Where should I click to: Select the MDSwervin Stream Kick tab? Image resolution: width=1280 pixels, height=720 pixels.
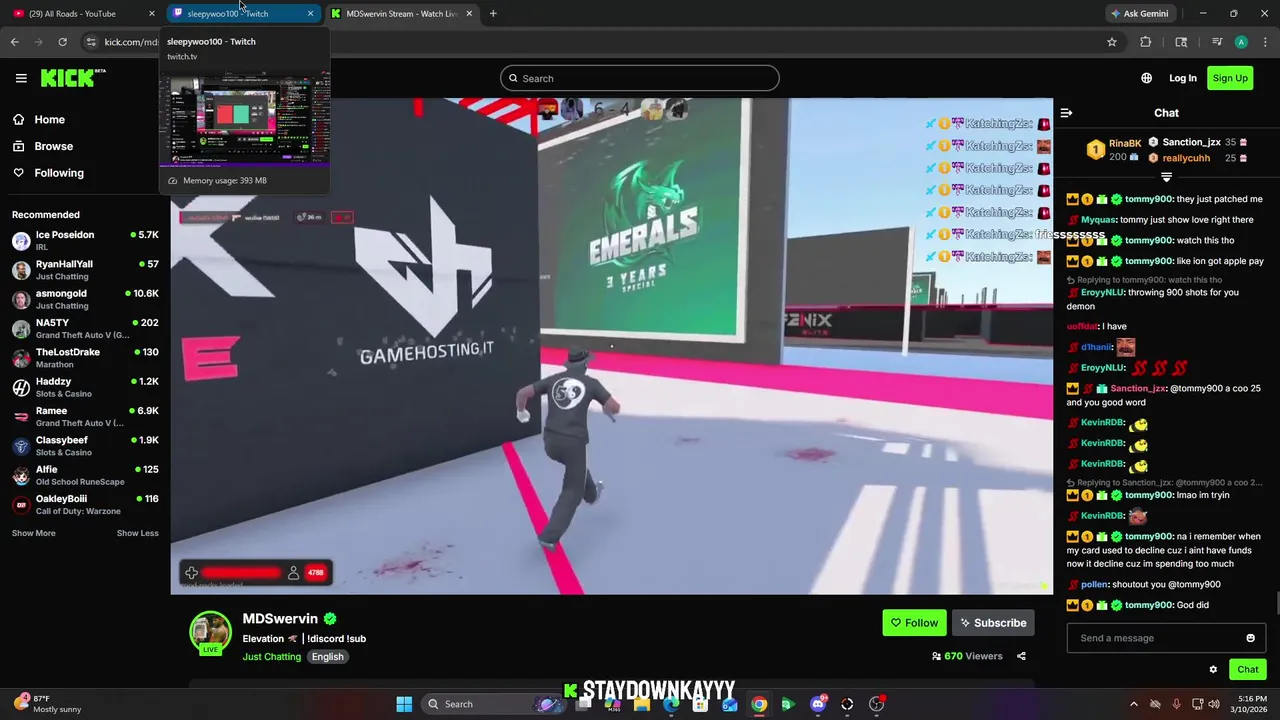tap(402, 14)
